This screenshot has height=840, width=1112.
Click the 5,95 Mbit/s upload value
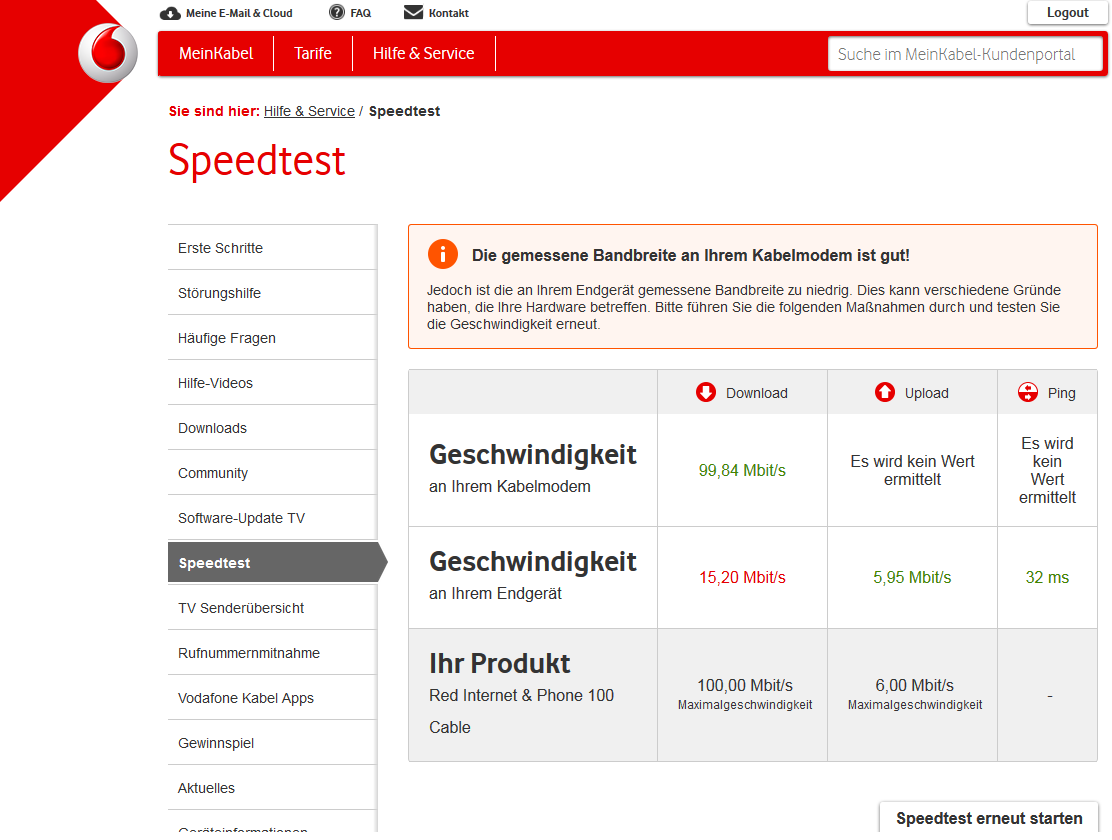tap(912, 578)
